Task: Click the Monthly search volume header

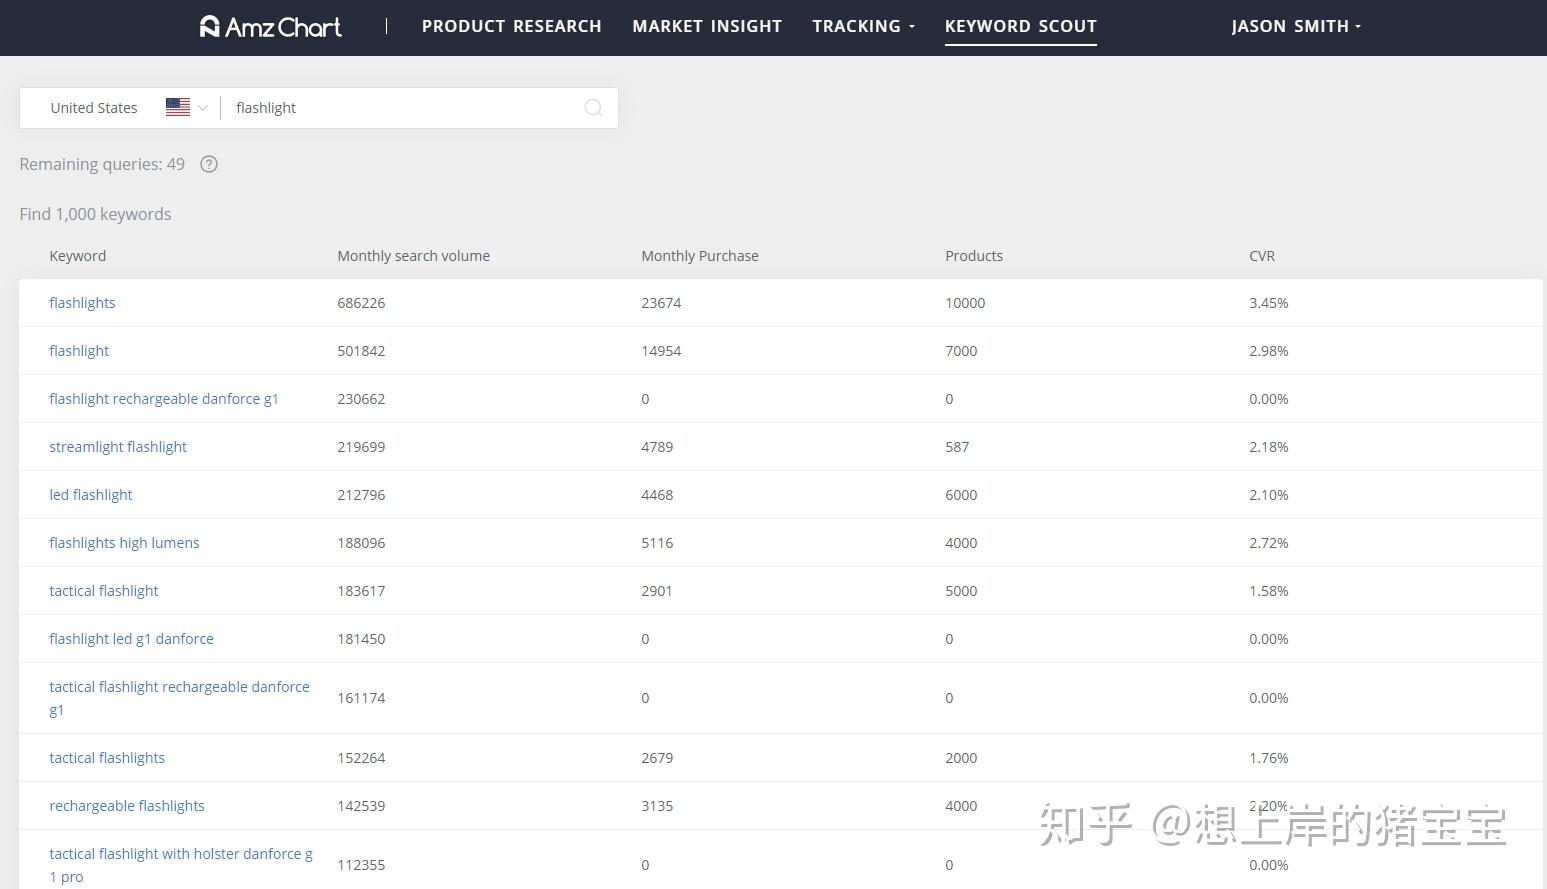Action: (x=414, y=256)
